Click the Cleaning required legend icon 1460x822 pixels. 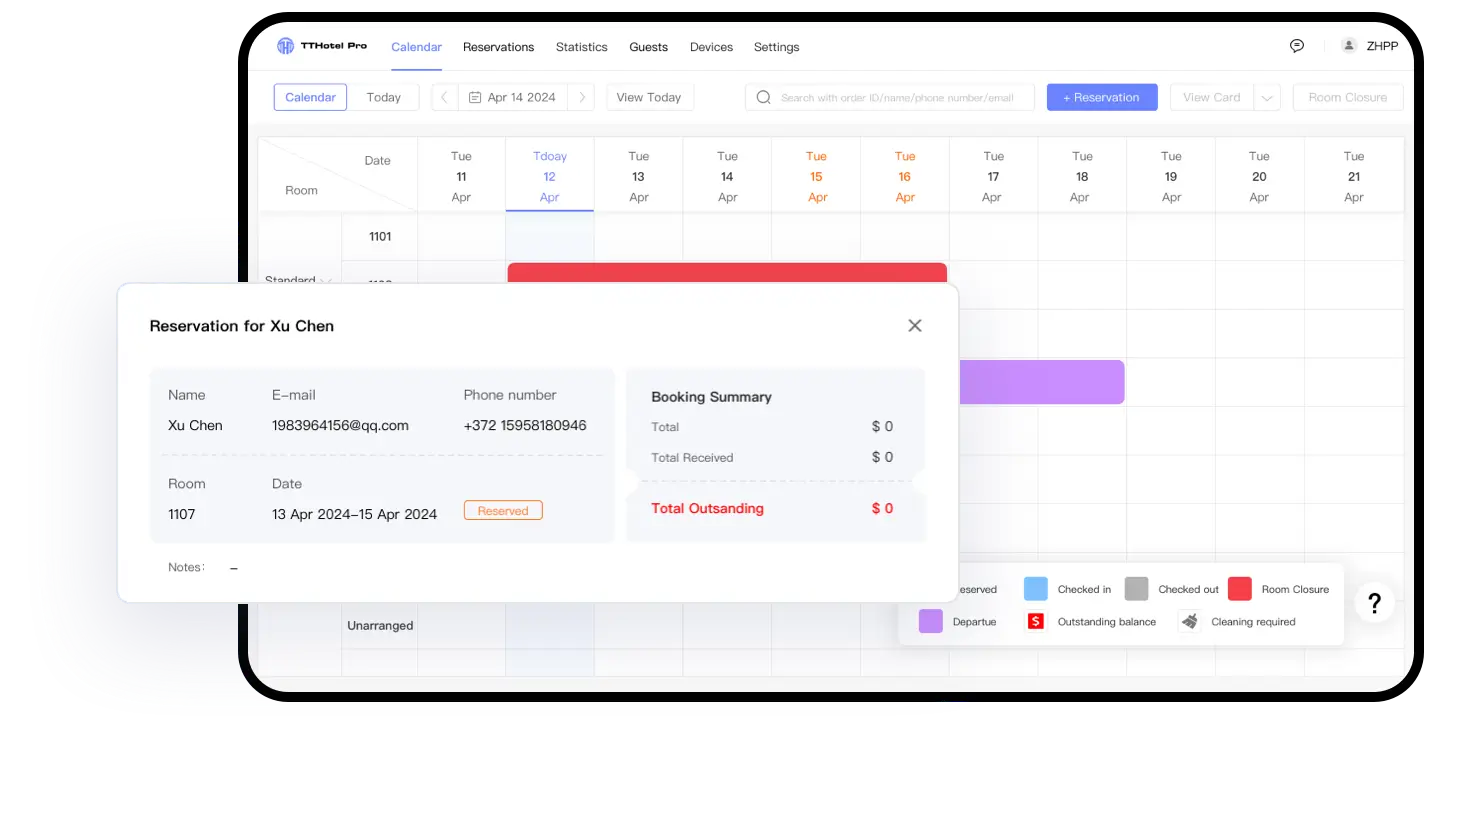click(x=1189, y=621)
